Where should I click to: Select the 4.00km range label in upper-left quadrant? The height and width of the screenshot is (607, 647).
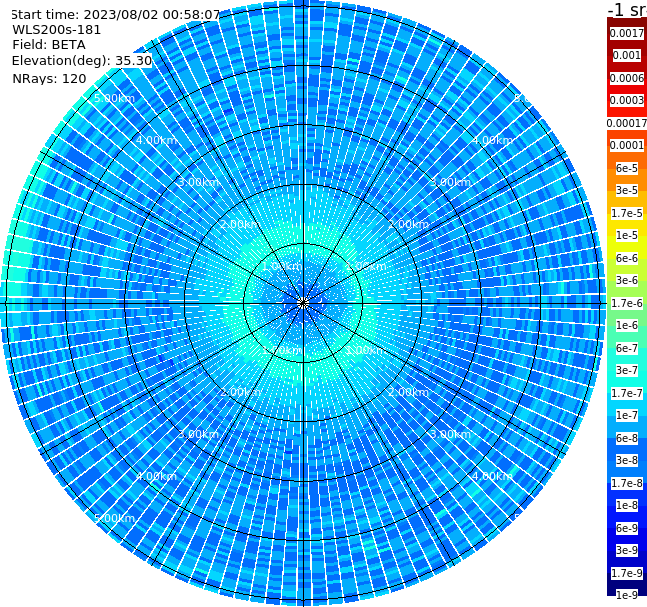click(156, 140)
